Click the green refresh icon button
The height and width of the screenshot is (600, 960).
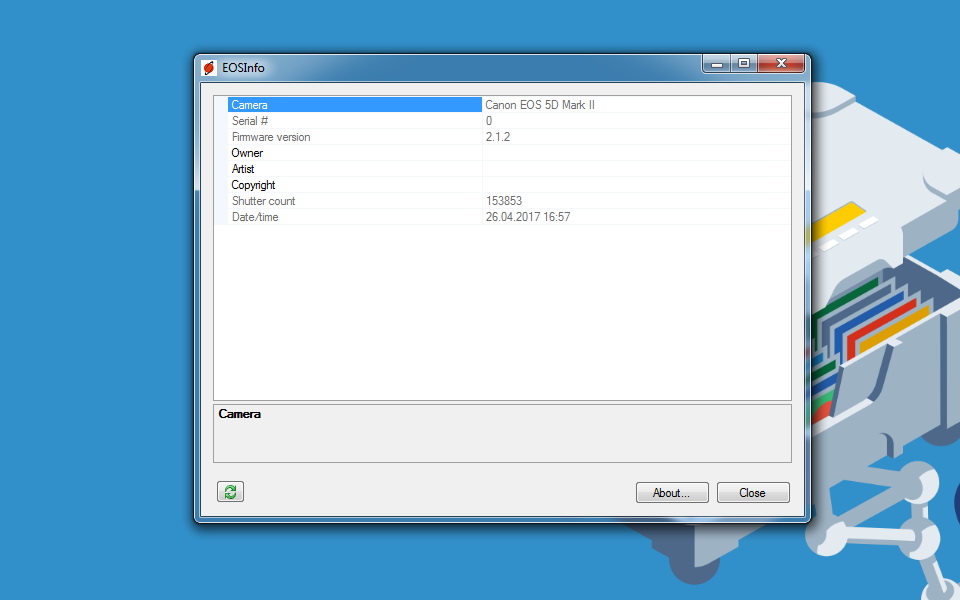tap(230, 491)
